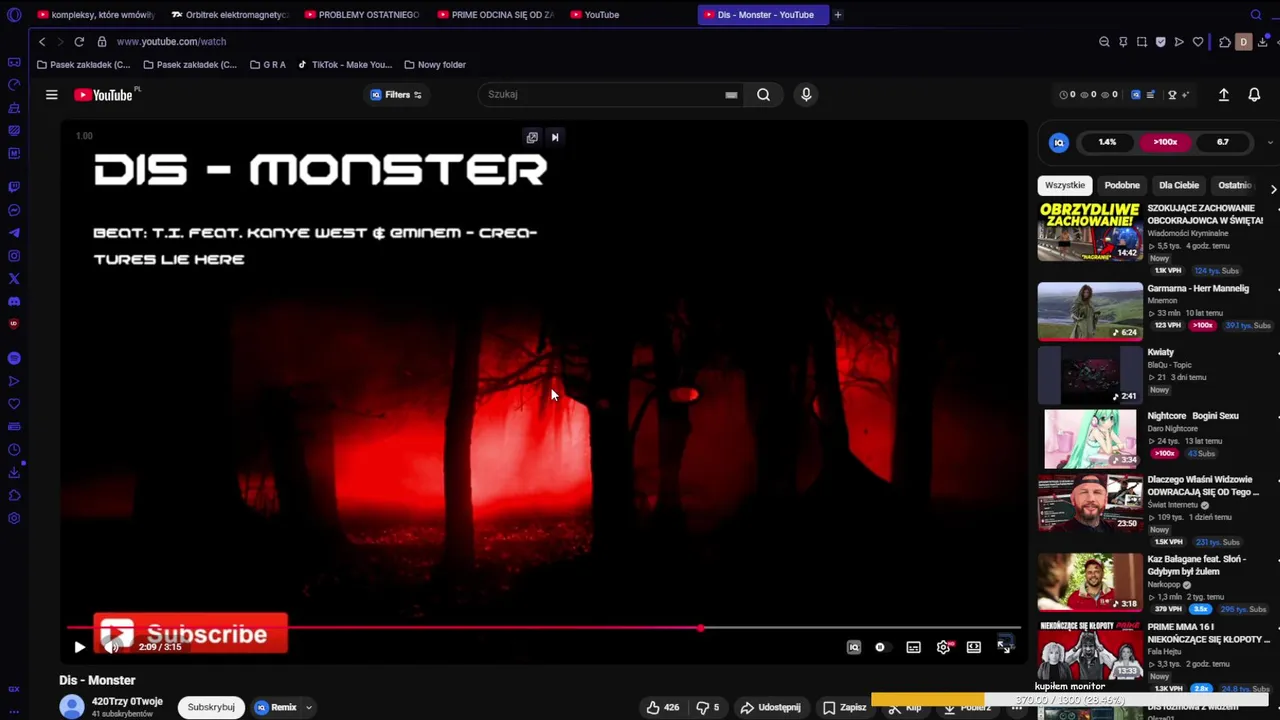
Task: Go back with the browser back arrow
Action: [42, 42]
